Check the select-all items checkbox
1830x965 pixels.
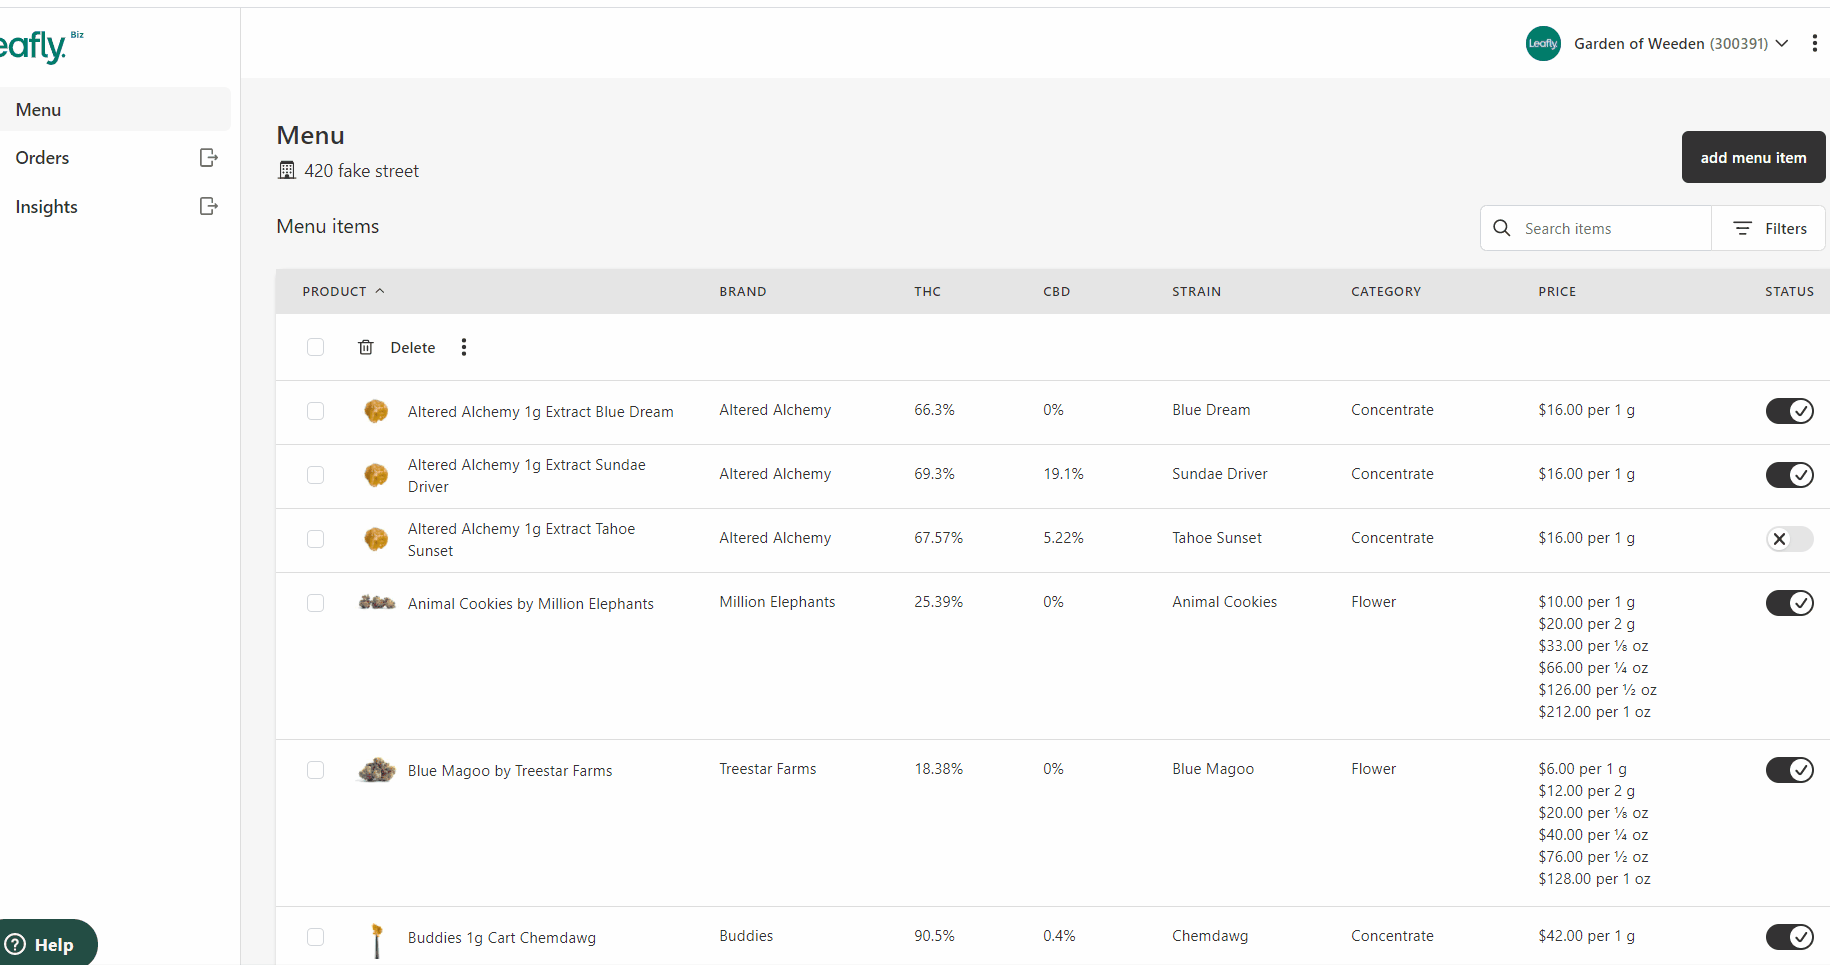[315, 347]
